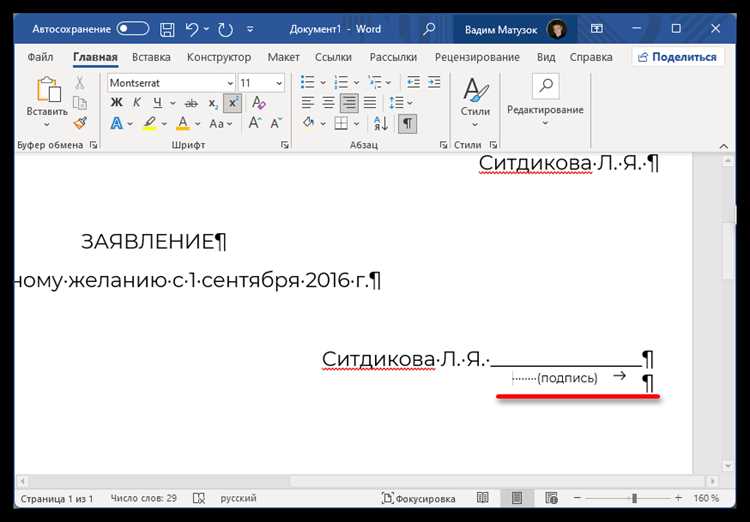
Task: Undo the last action
Action: pos(192,30)
